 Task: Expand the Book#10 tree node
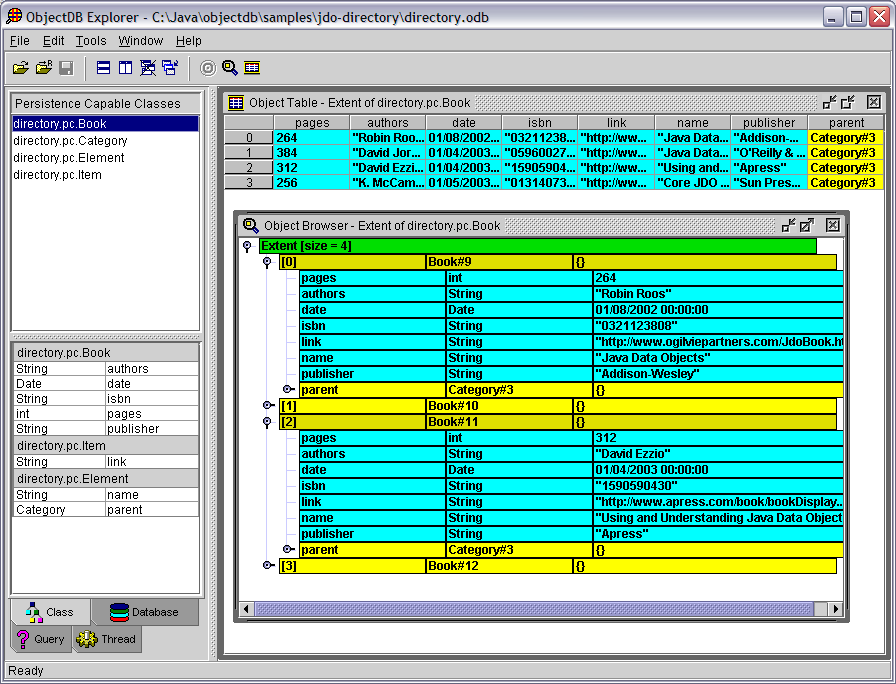click(x=268, y=406)
